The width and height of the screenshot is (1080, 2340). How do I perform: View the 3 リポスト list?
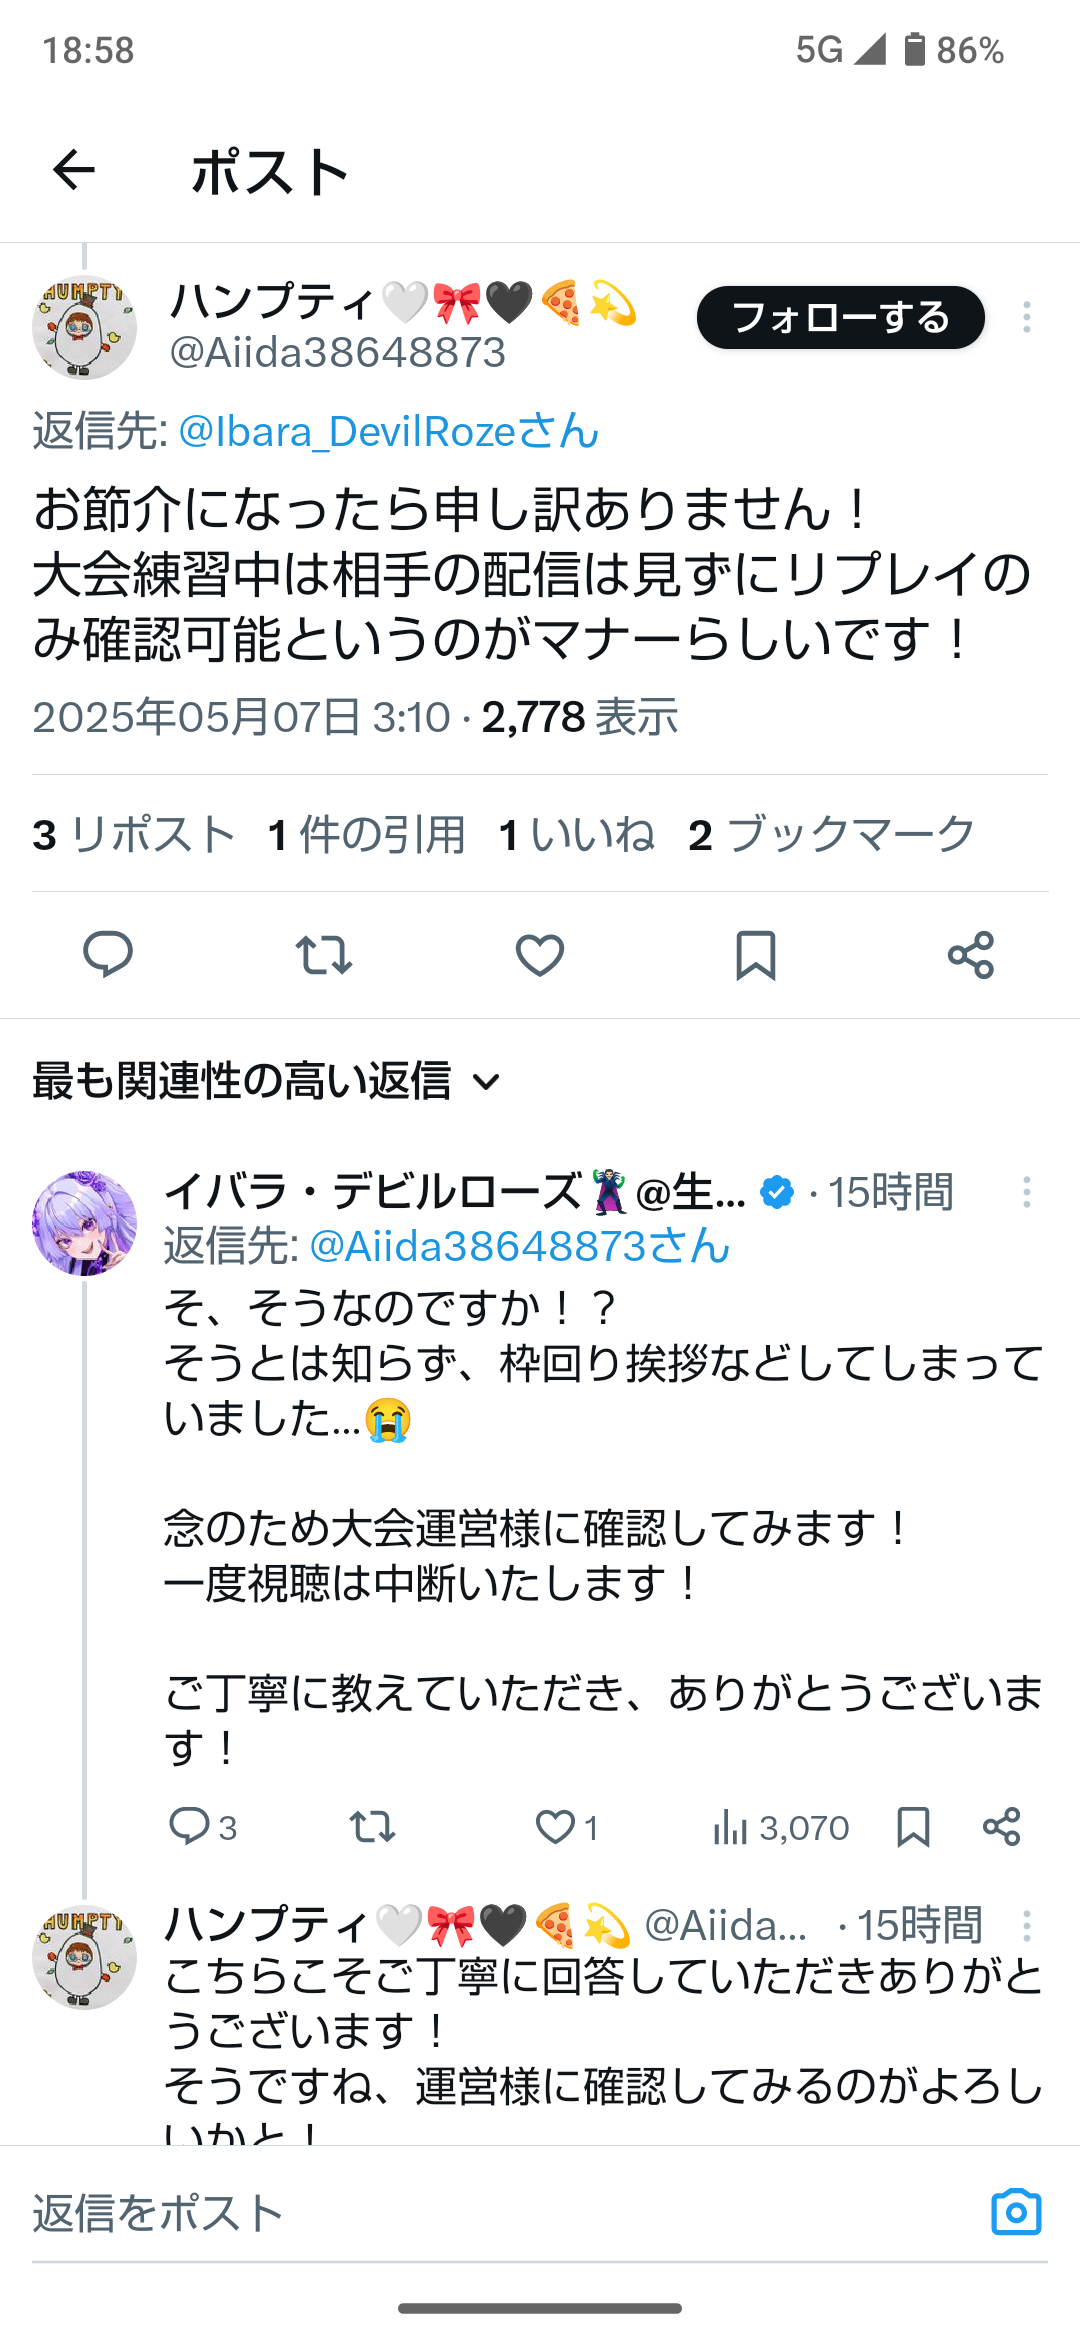(x=134, y=834)
